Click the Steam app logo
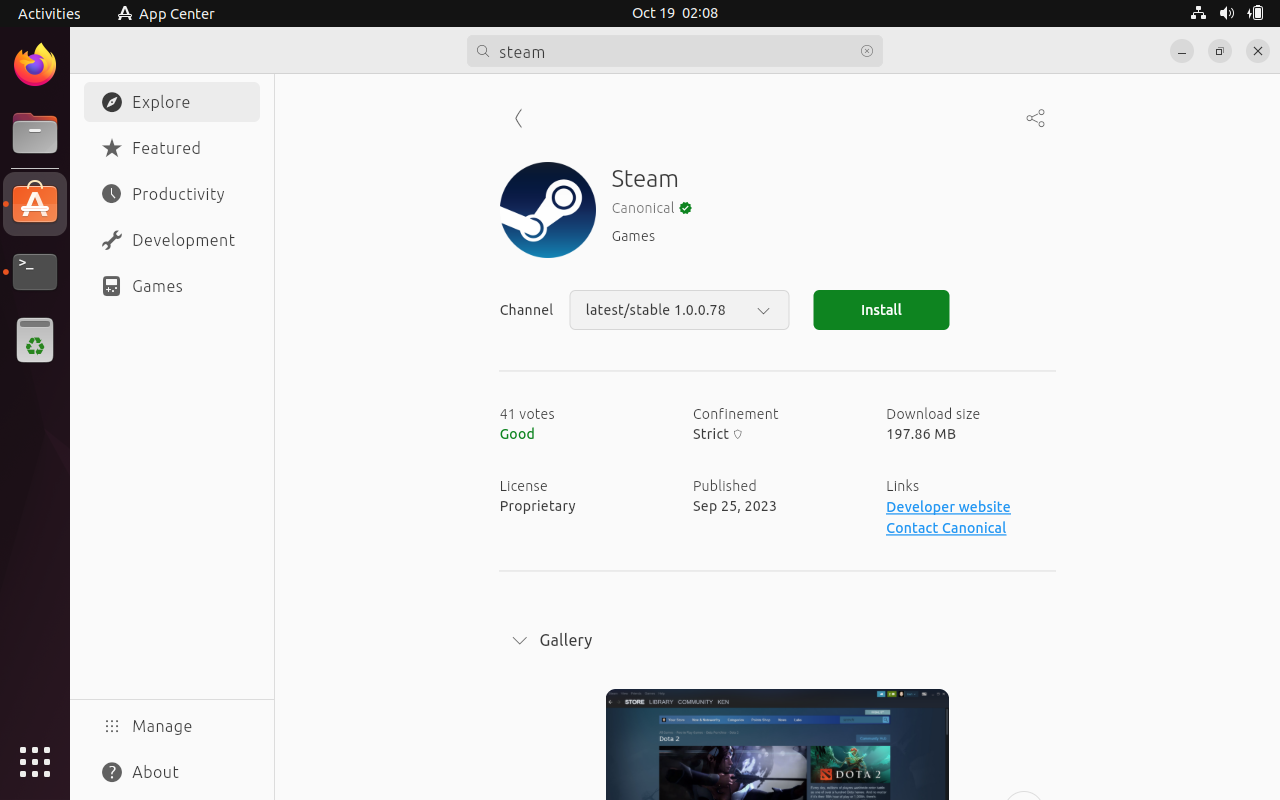The height and width of the screenshot is (800, 1280). (548, 210)
